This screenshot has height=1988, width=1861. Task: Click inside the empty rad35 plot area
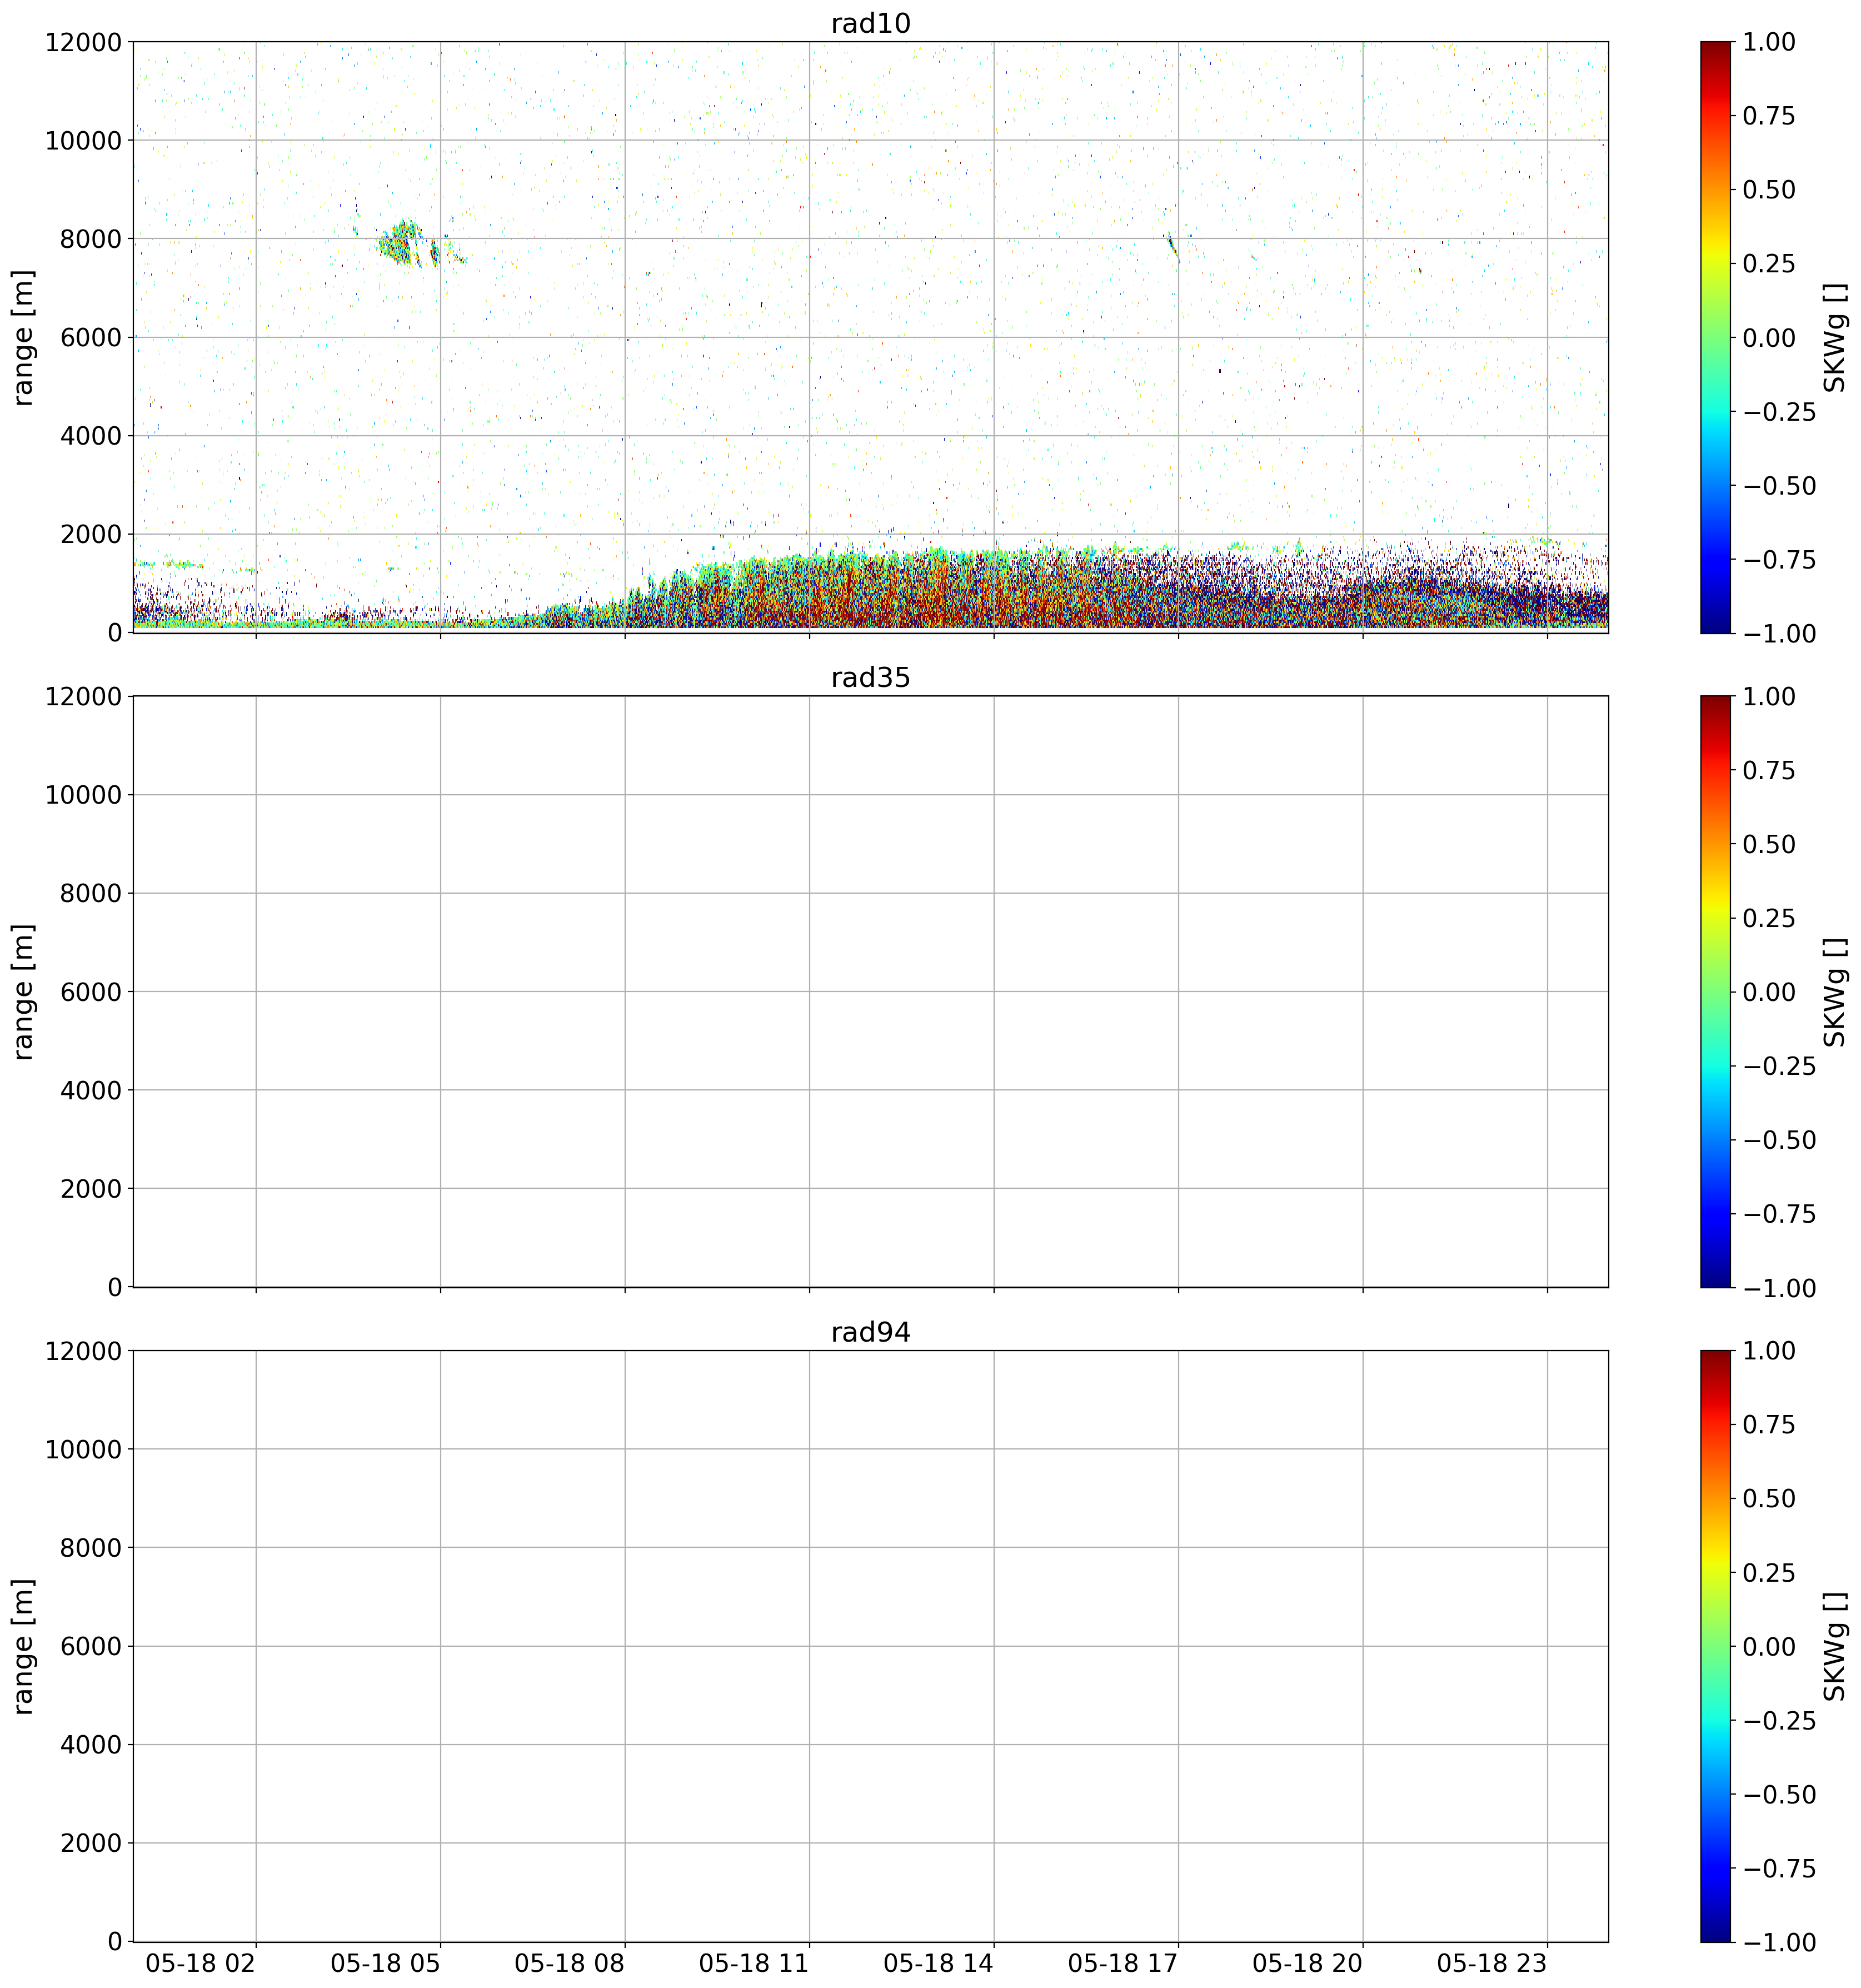pyautogui.click(x=870, y=992)
